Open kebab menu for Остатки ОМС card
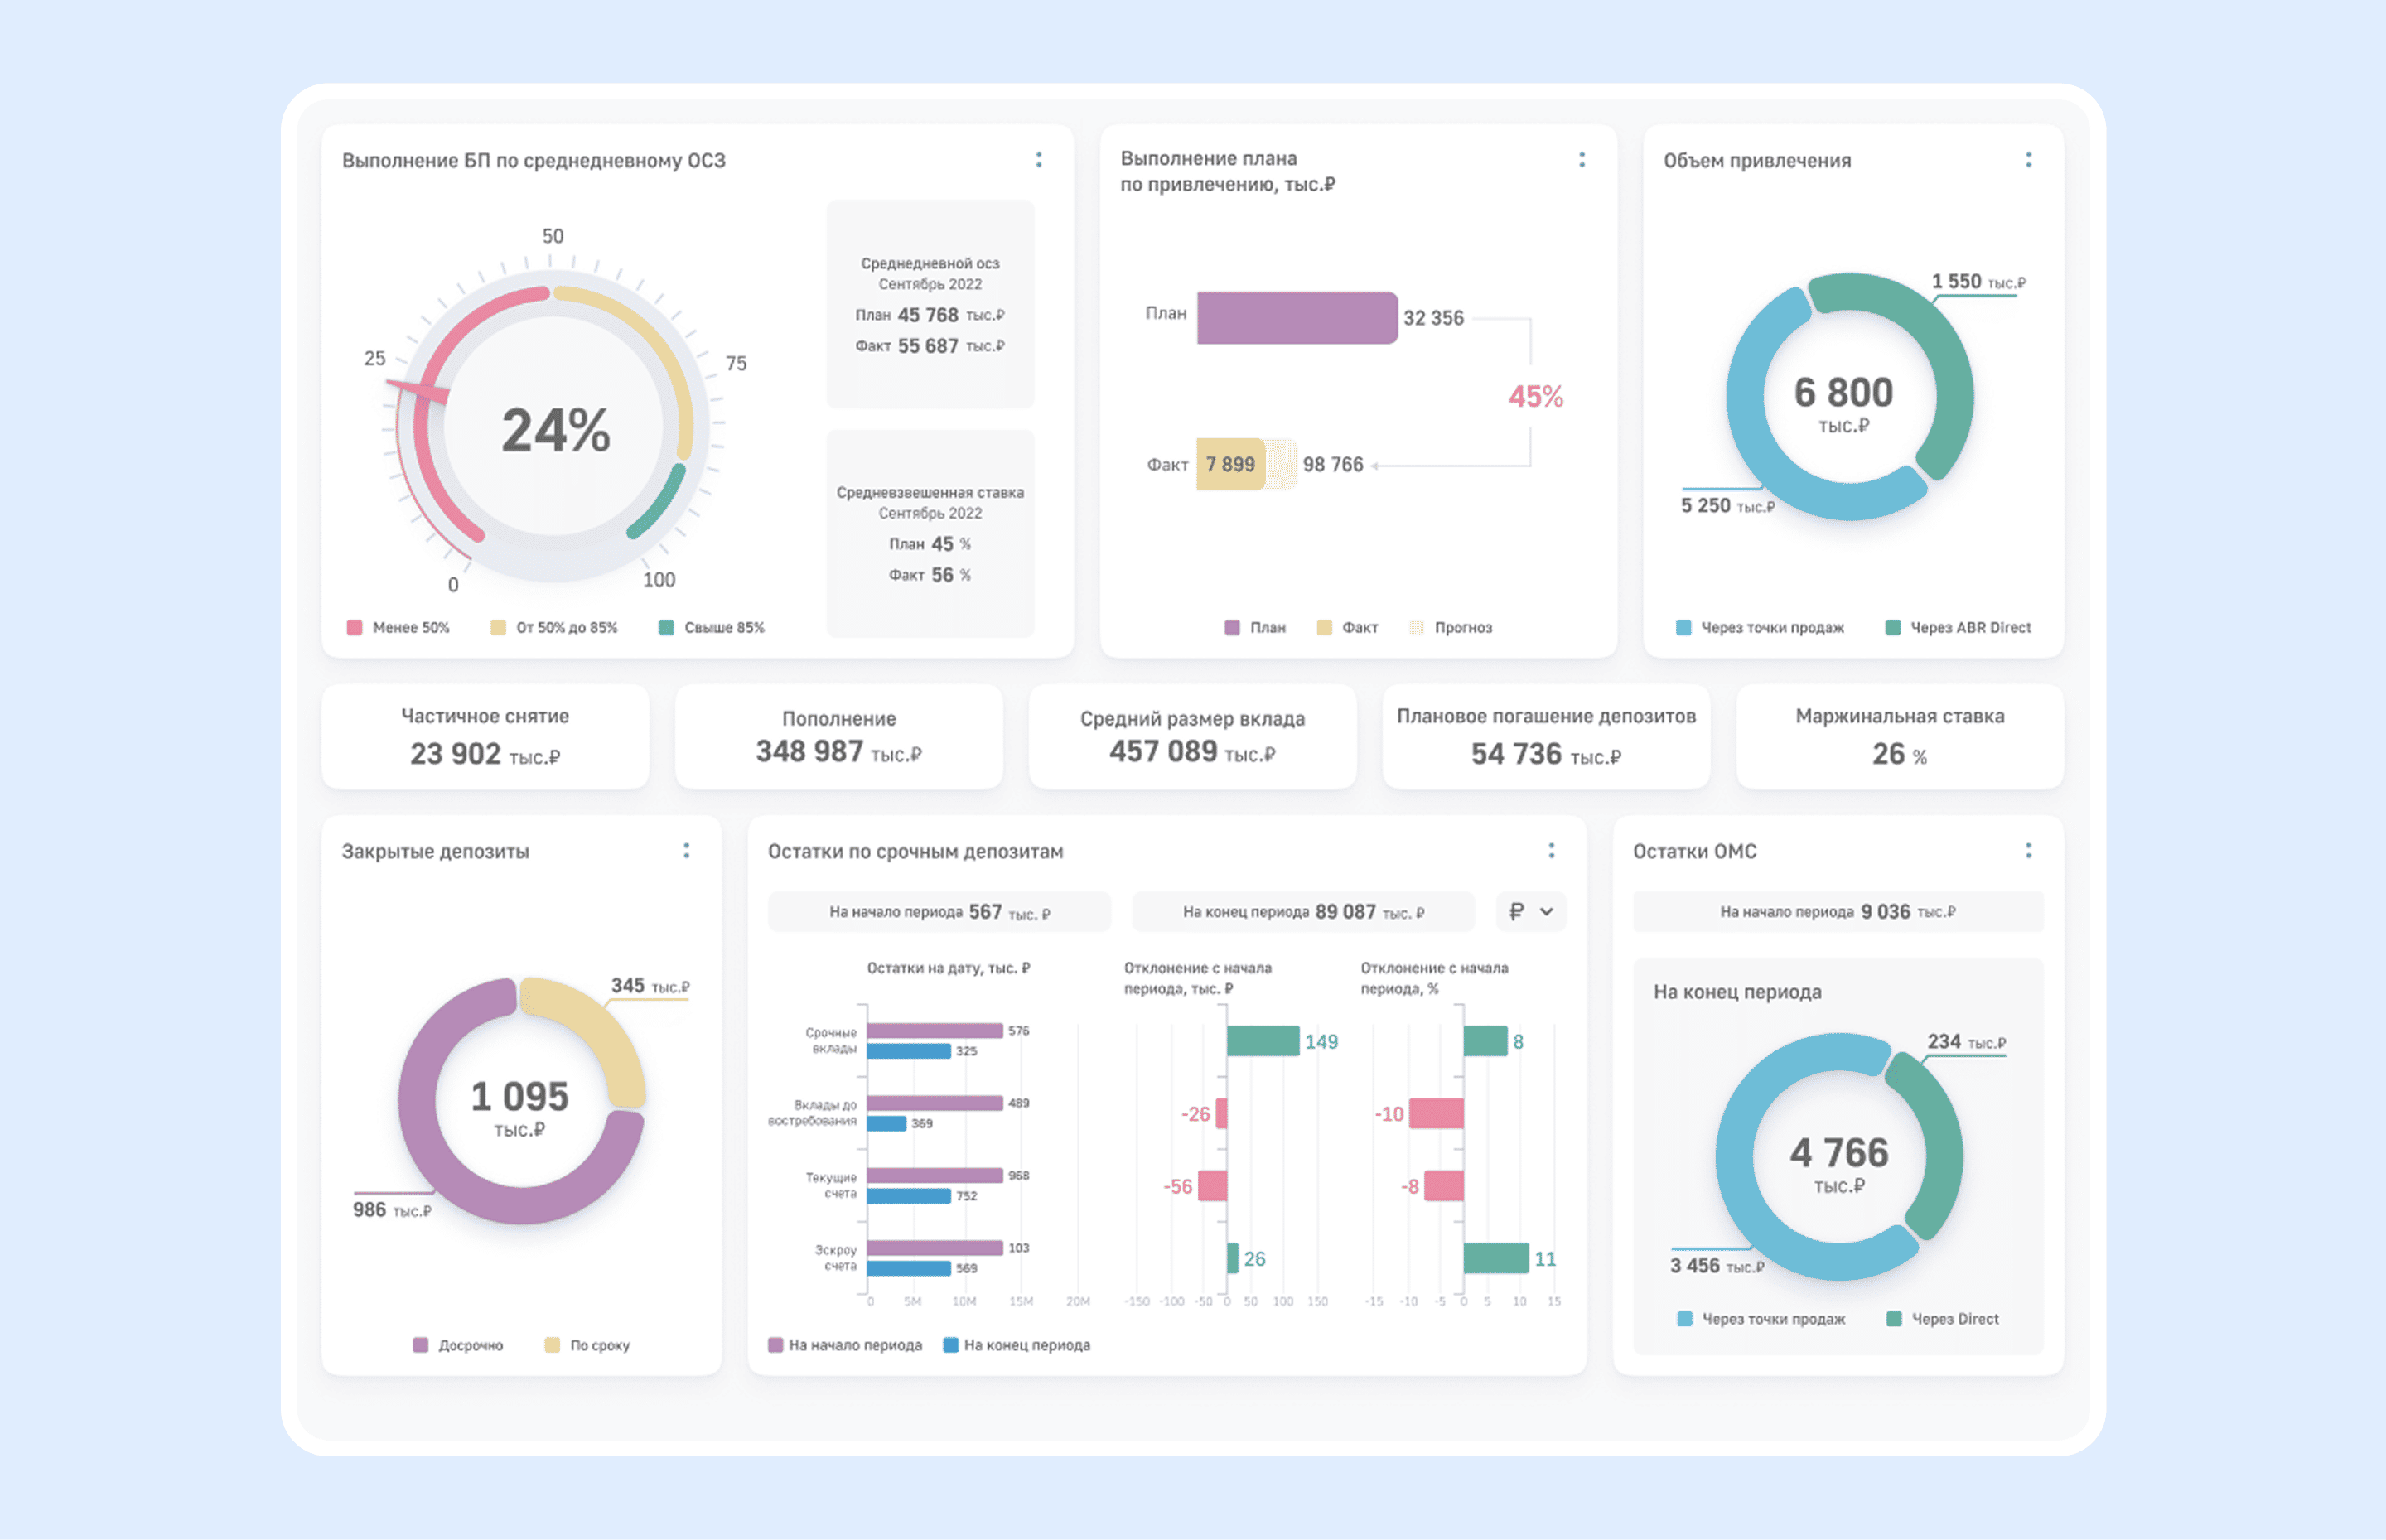Screen dimensions: 2386x1540 2029,851
